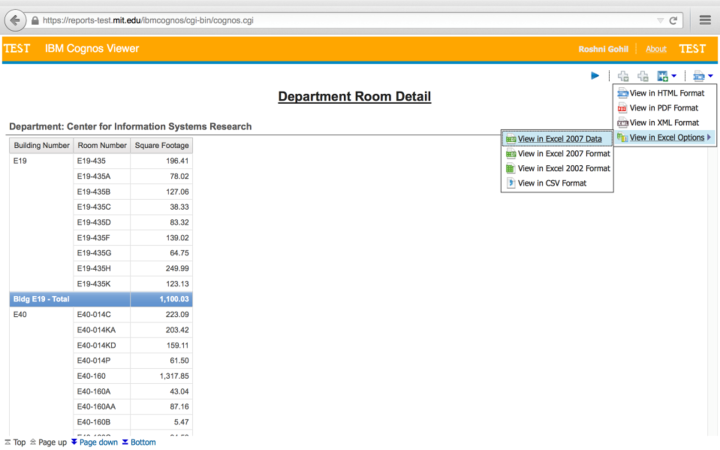The image size is (720, 450).
Task: Choose View in PDF Format
Action: (662, 108)
